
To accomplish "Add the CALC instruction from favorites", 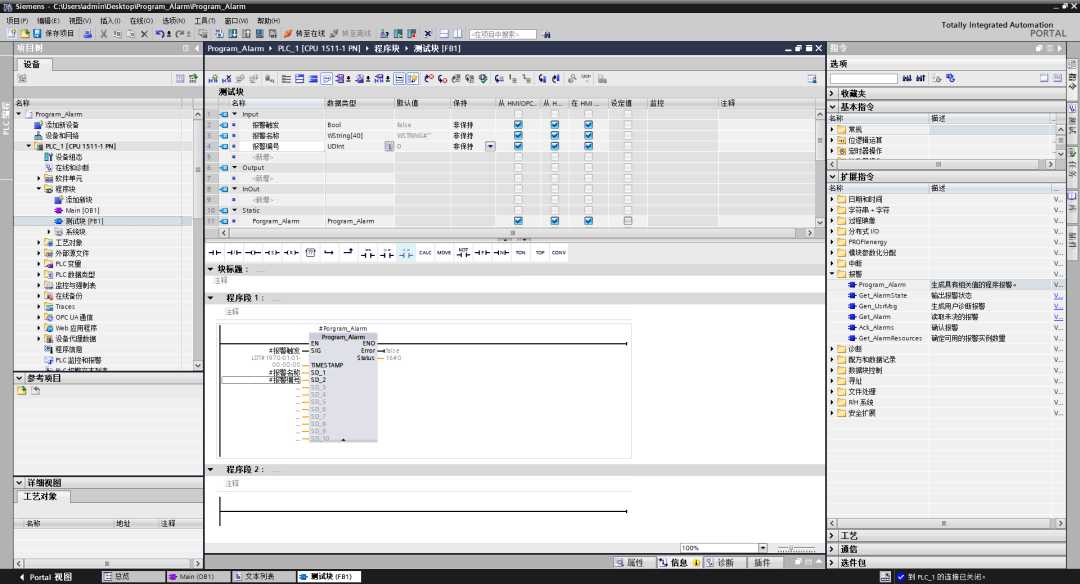I will pyautogui.click(x=425, y=253).
